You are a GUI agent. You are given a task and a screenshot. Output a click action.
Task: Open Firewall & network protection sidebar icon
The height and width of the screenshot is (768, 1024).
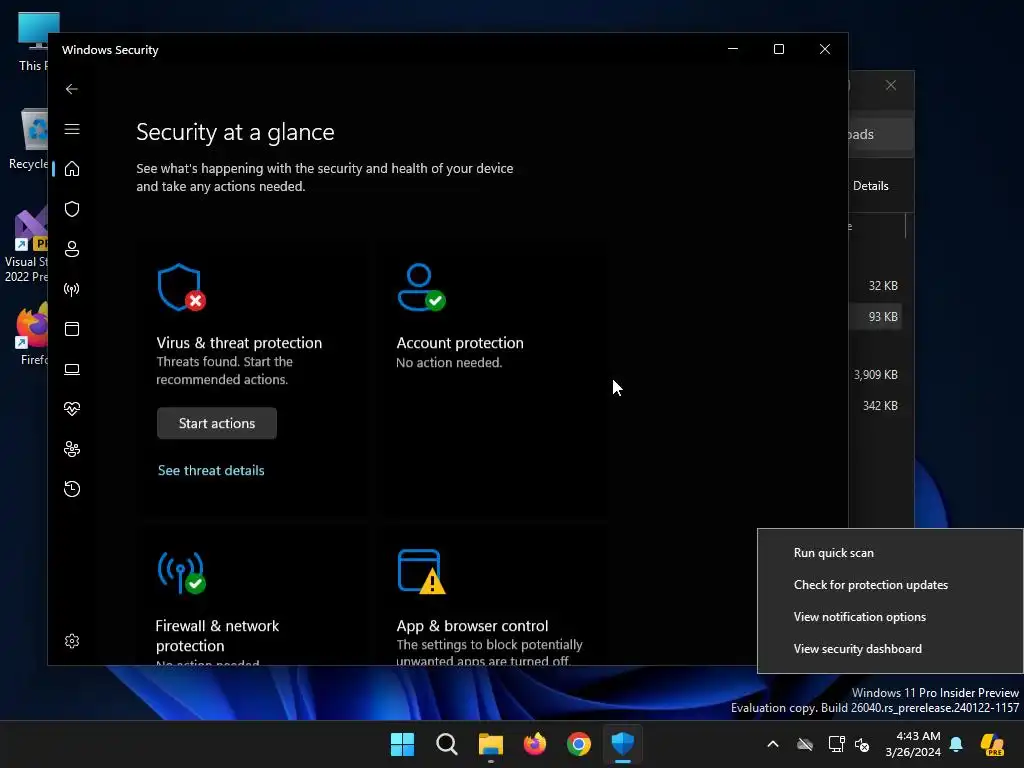[x=72, y=289]
